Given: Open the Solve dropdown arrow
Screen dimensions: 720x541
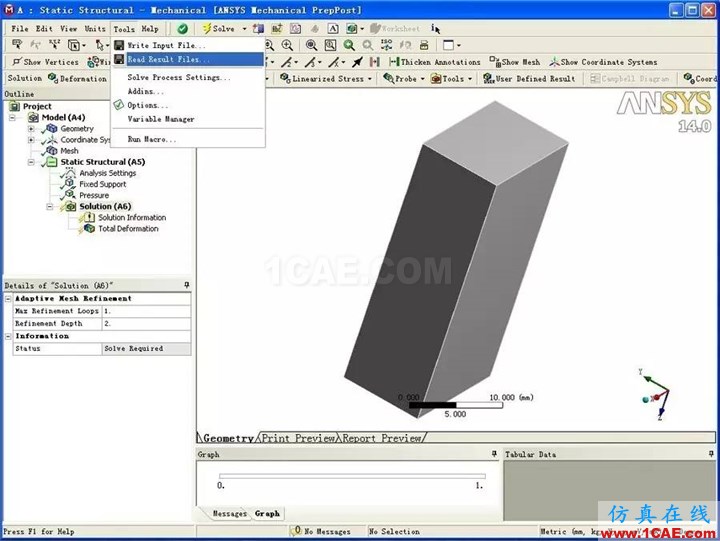Looking at the screenshot, I should [x=244, y=29].
